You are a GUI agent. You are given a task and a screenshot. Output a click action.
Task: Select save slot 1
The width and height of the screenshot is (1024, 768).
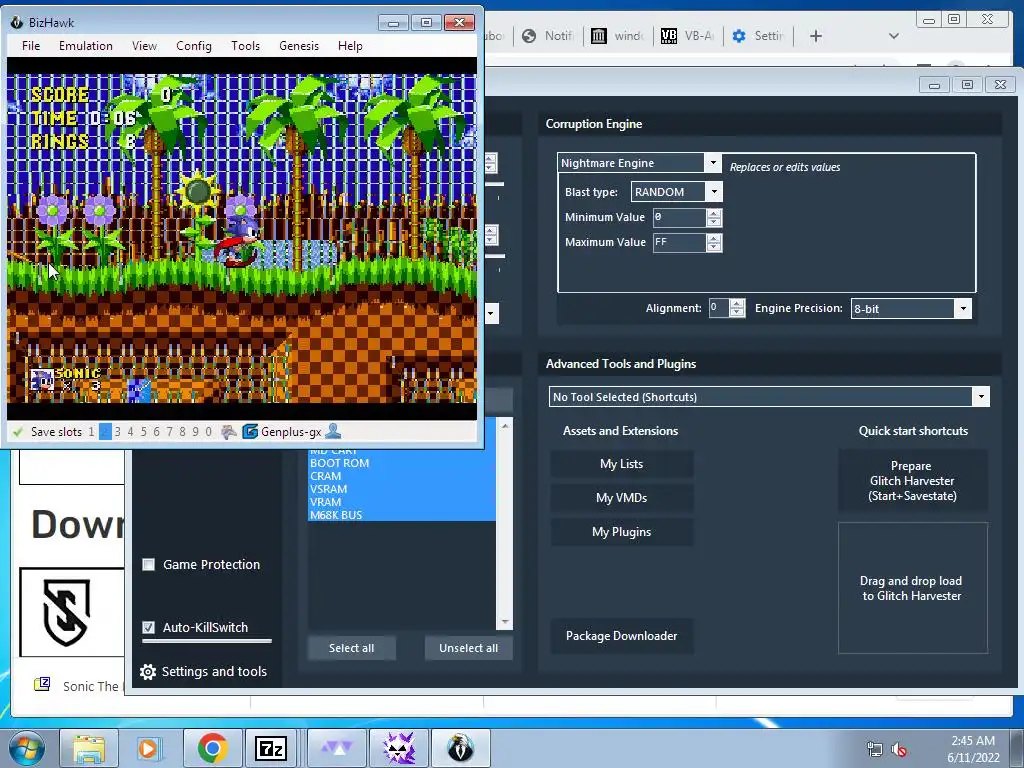(91, 432)
